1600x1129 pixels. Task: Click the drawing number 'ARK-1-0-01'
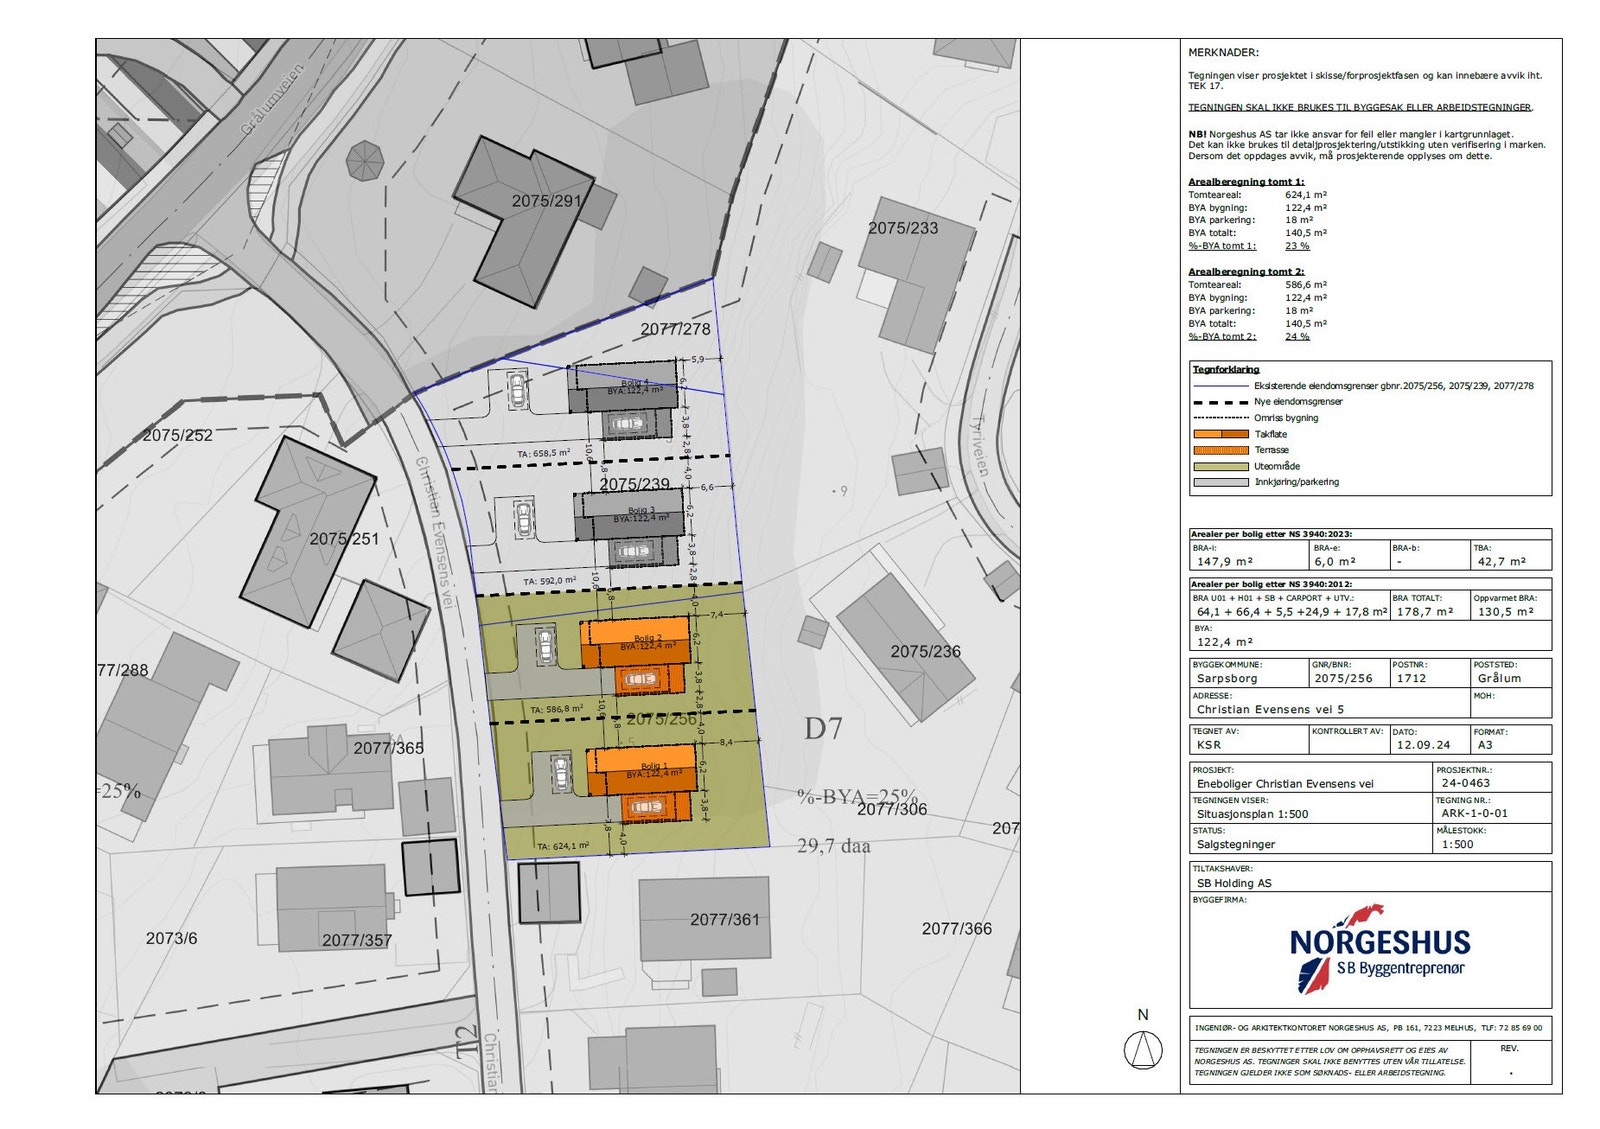click(1474, 813)
